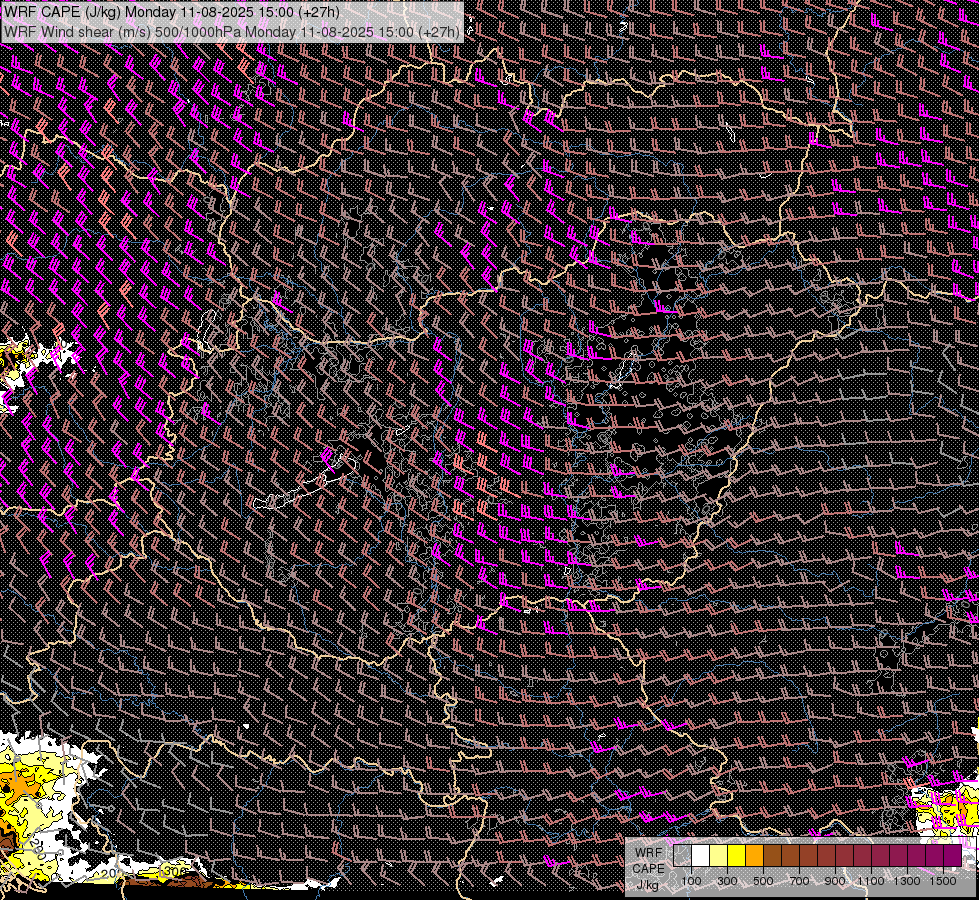The height and width of the screenshot is (900, 979).
Task: Click the transparent first swatch in the legend
Action: point(682,856)
